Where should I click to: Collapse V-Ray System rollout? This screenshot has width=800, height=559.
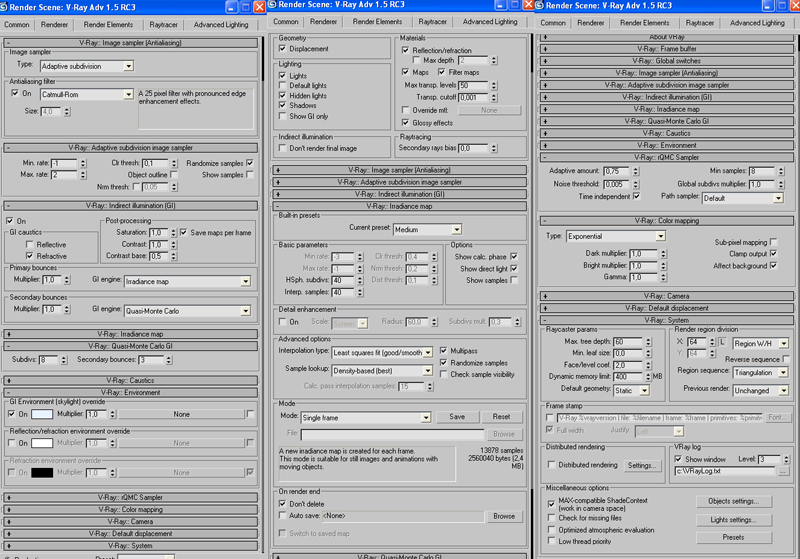pos(667,320)
